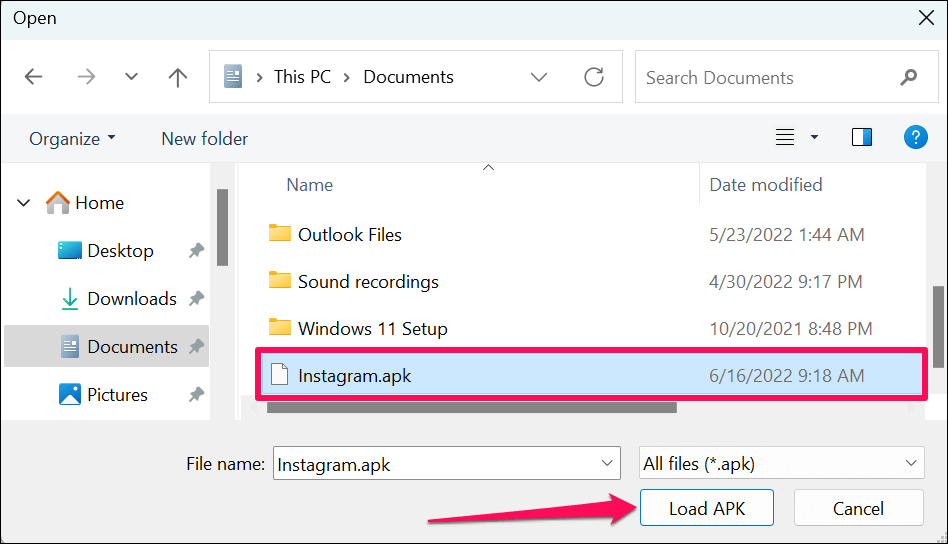Image resolution: width=948 pixels, height=544 pixels.
Task: Click the Cancel button
Action: point(858,508)
